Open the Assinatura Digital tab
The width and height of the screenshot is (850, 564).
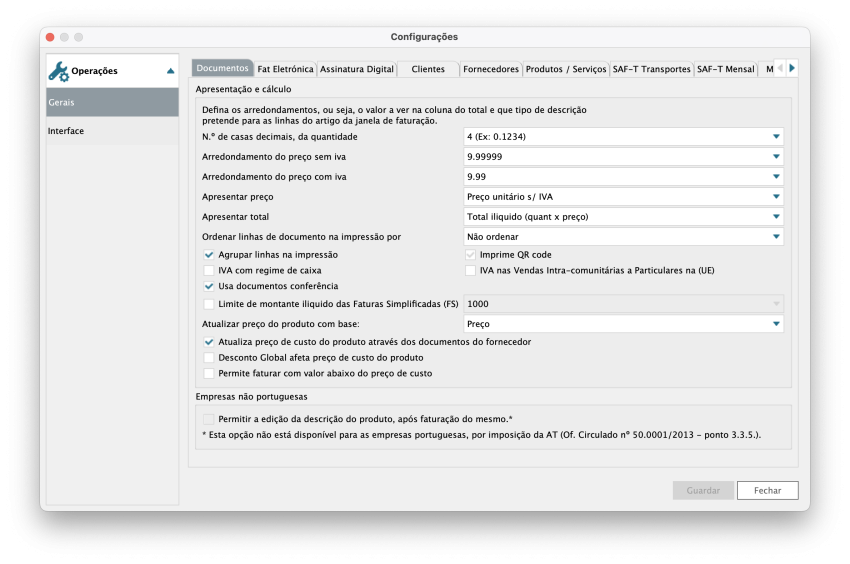pyautogui.click(x=356, y=69)
